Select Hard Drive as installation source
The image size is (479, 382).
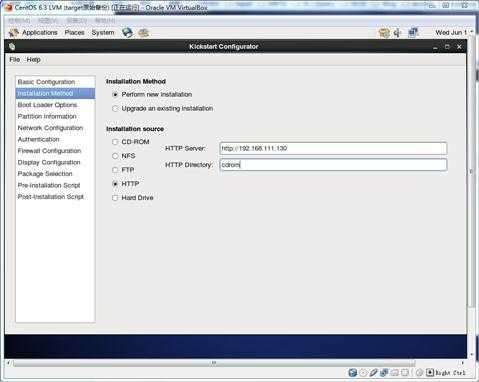[115, 198]
